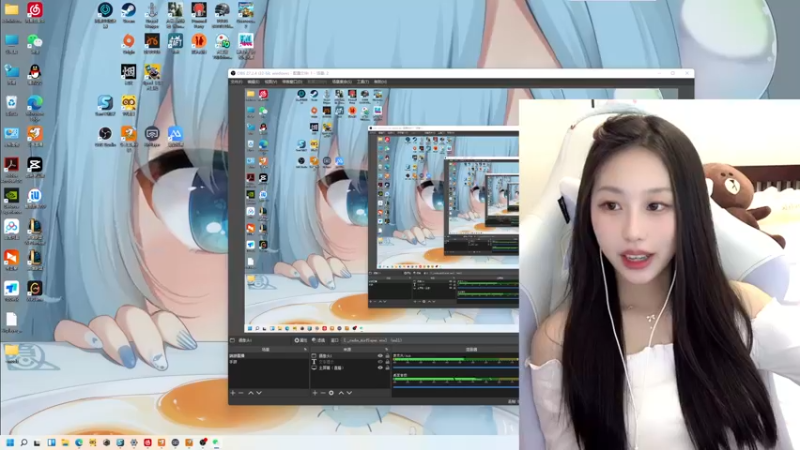This screenshot has width=800, height=450.
Task: Remove selected source with minus button
Action: tap(323, 393)
